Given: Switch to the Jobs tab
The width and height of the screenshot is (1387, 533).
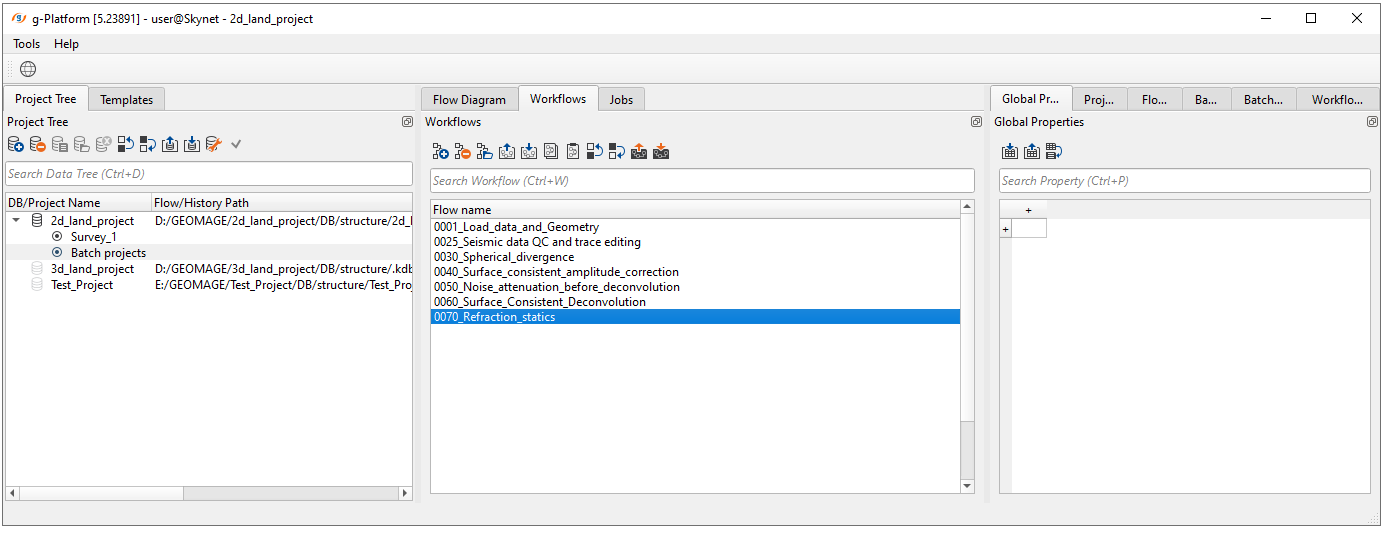Looking at the screenshot, I should pos(621,99).
